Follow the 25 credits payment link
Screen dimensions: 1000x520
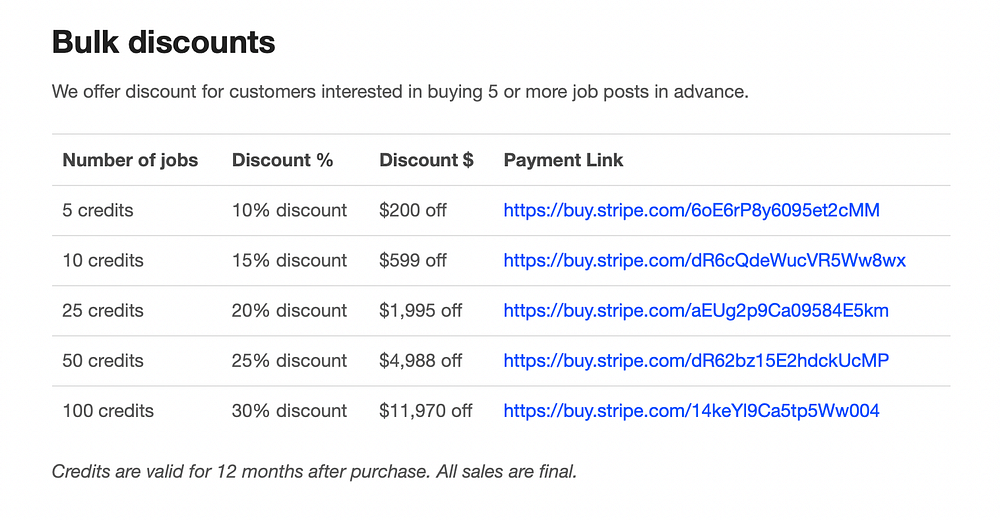[x=695, y=310]
